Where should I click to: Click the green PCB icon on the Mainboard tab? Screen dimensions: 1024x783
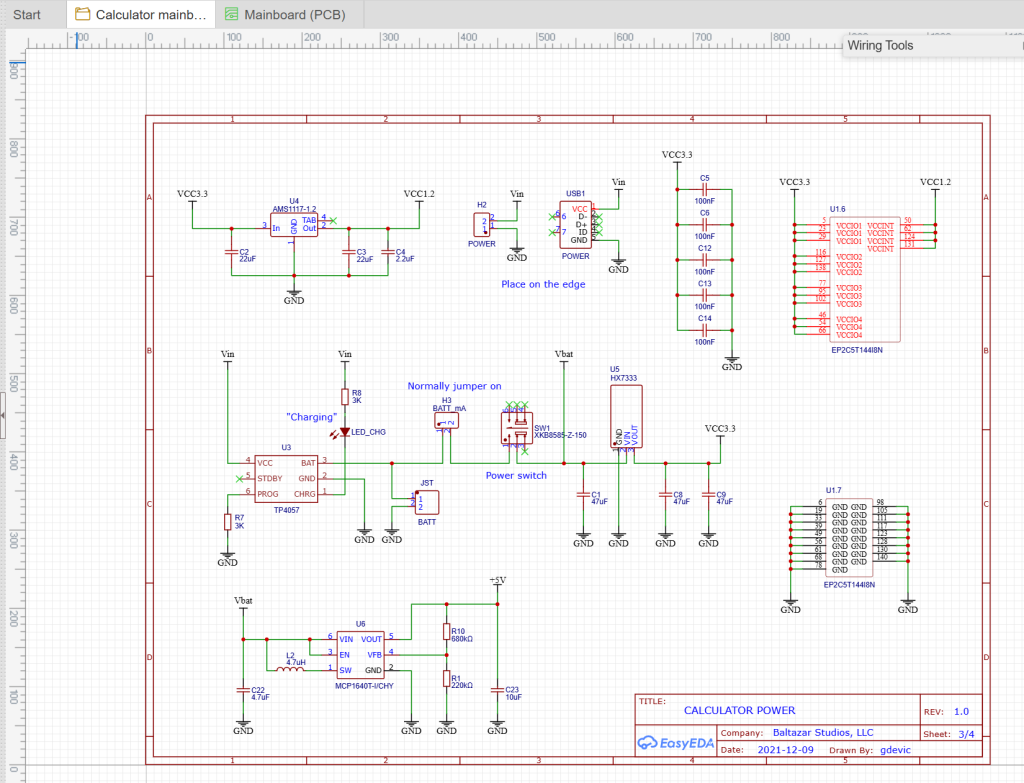click(230, 15)
